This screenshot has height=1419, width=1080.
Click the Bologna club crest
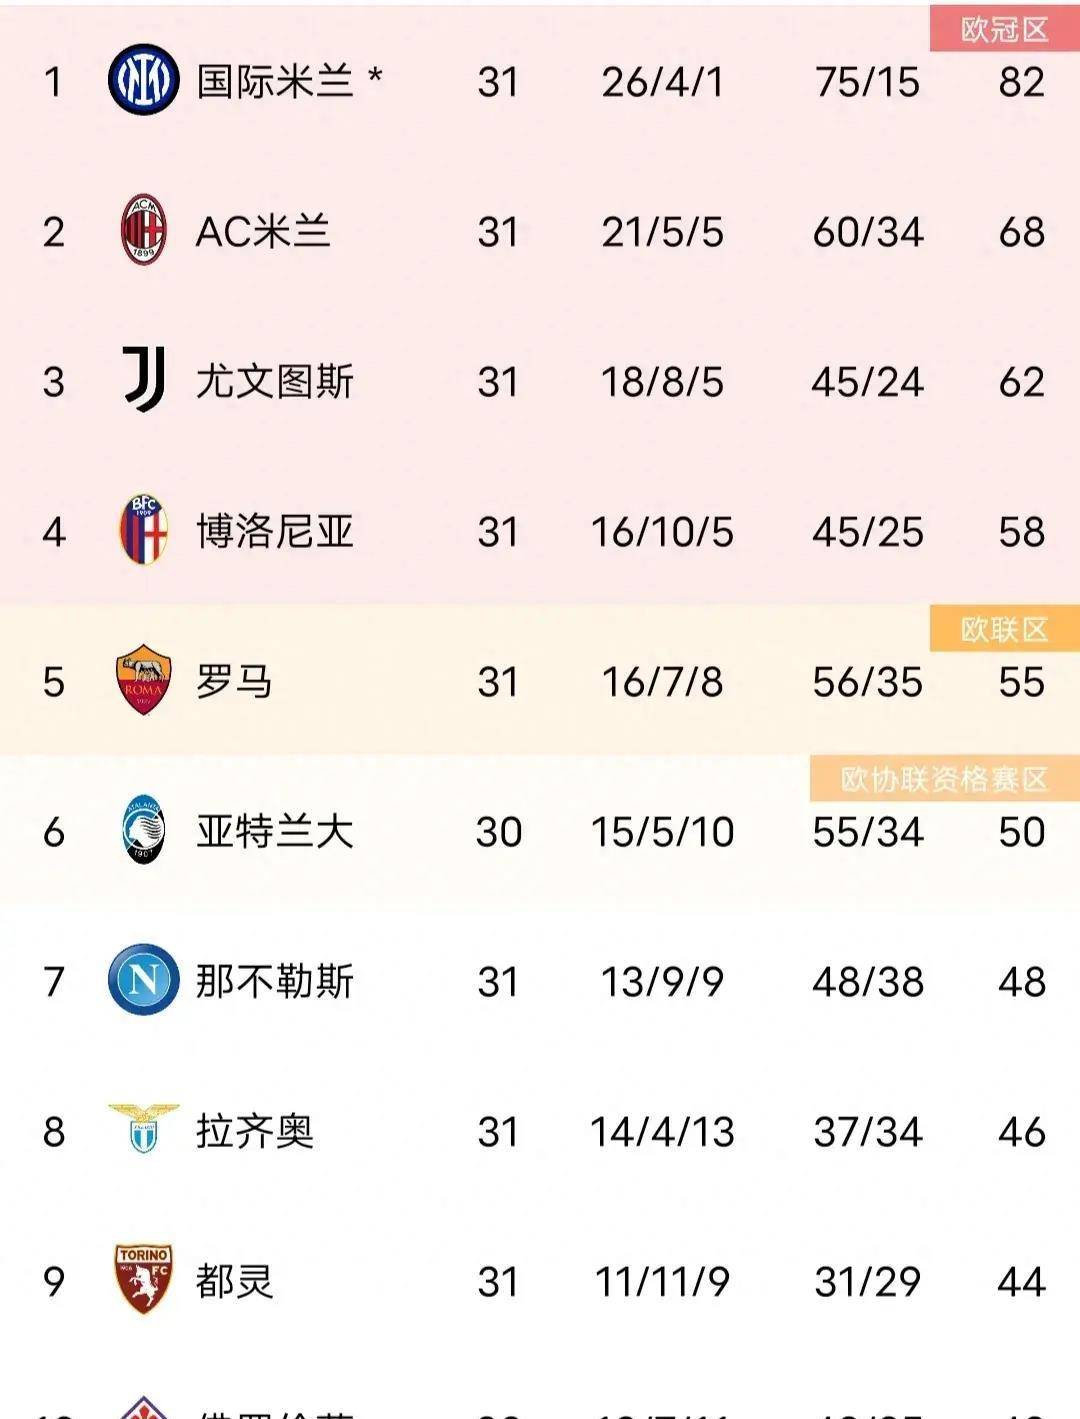(x=143, y=530)
